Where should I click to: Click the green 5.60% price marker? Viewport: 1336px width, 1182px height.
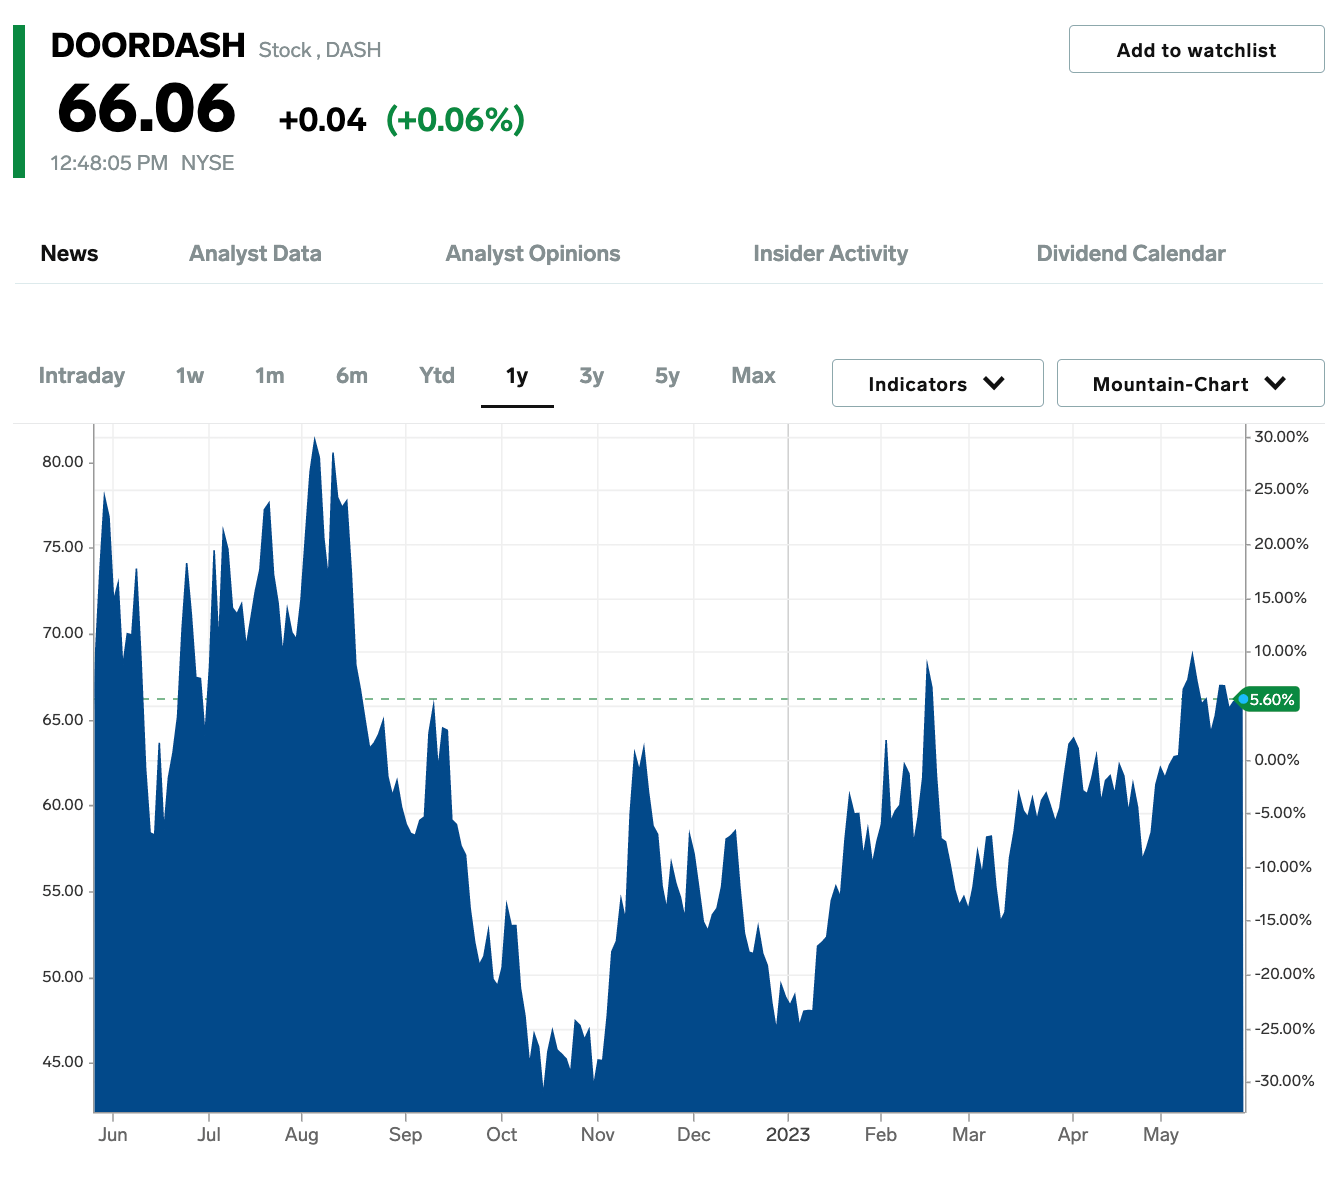(x=1269, y=700)
